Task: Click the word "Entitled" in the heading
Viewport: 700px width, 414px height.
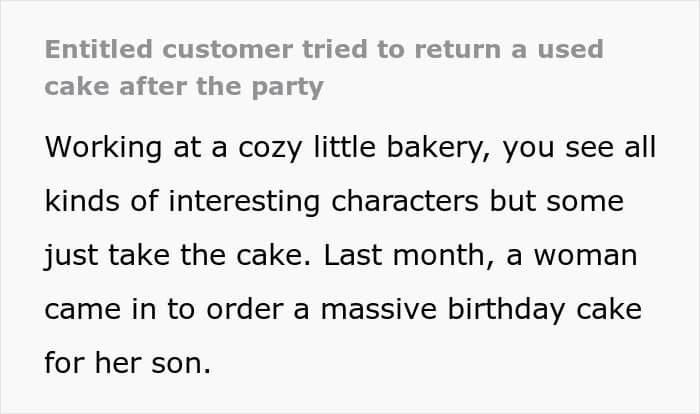Action: point(96,50)
